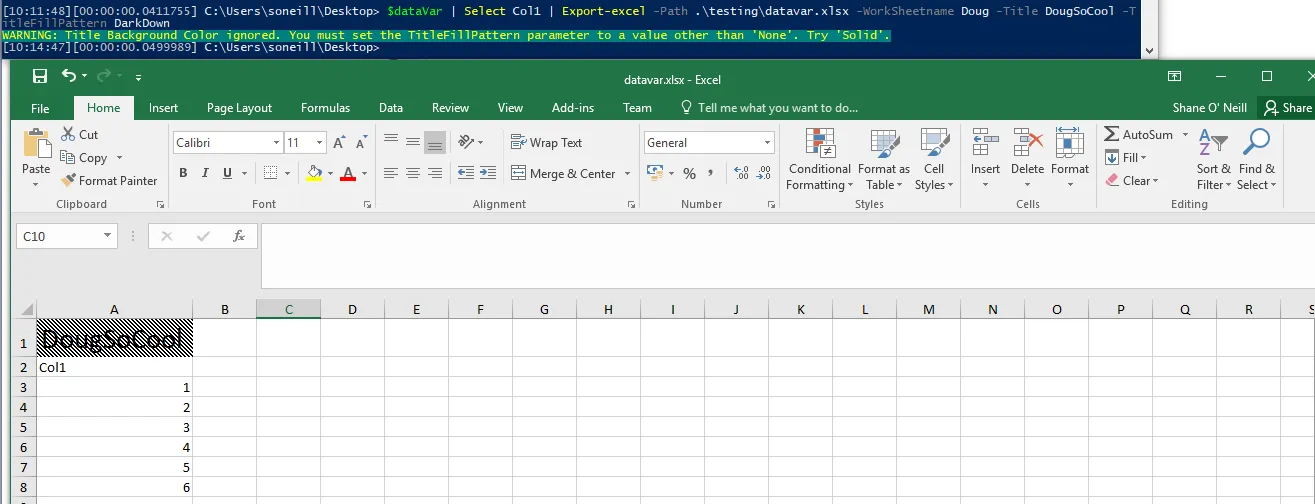Open the underline style dropdown arrow
Screen dimensions: 1315x504
coord(245,173)
